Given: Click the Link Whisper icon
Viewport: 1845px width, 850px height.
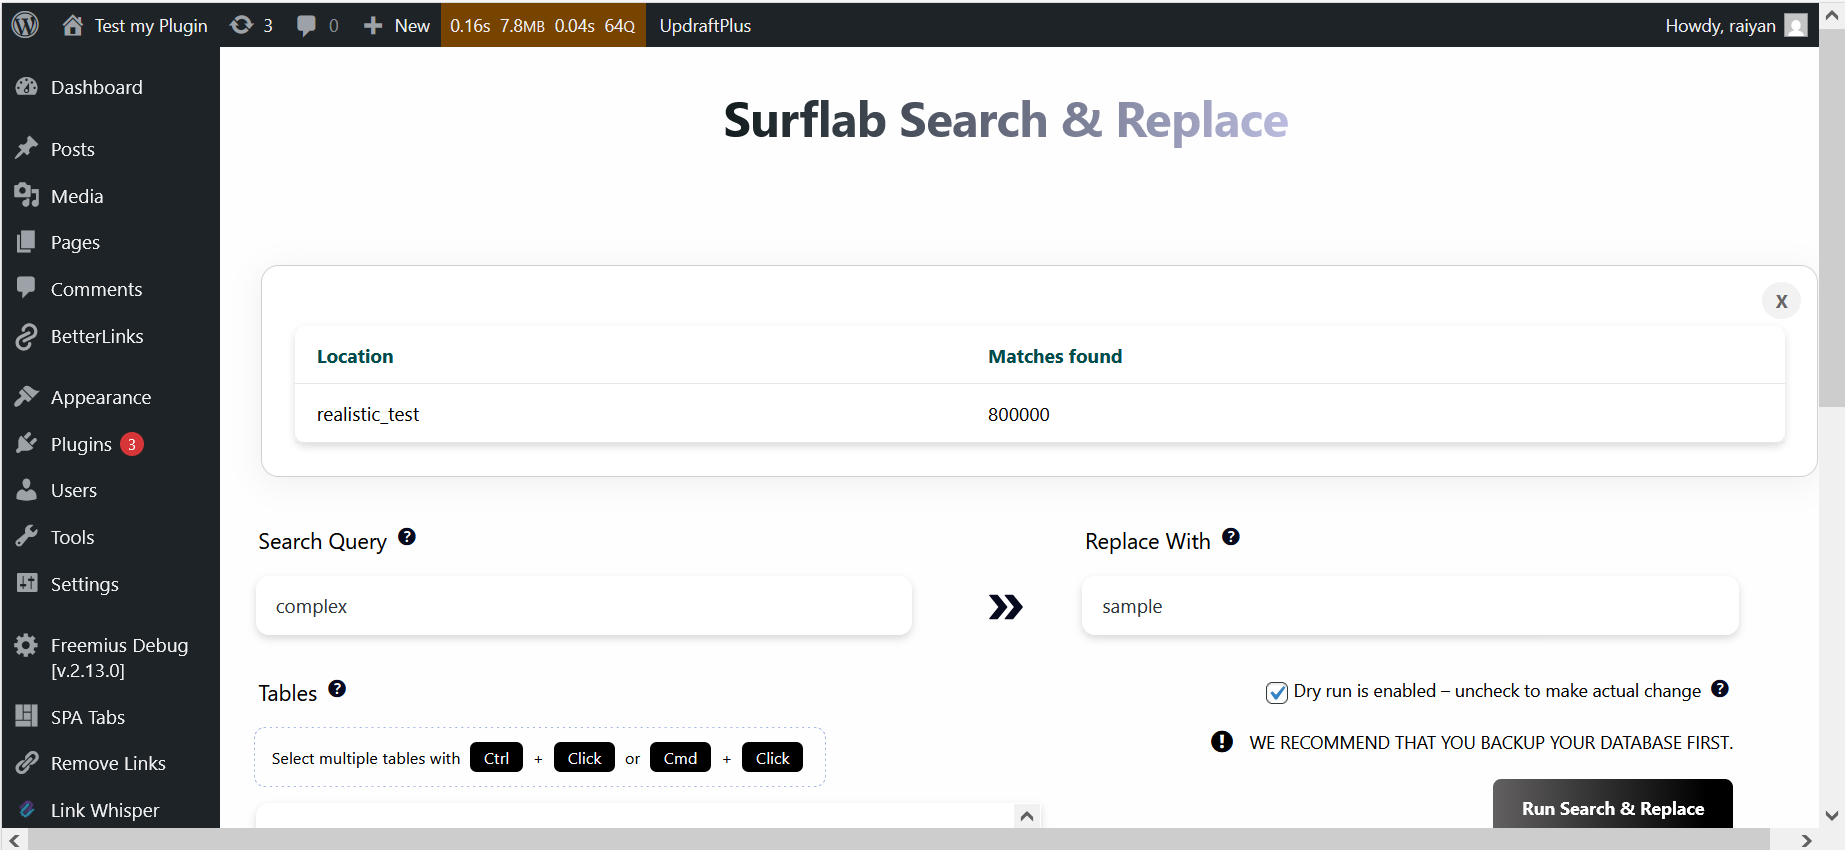Looking at the screenshot, I should point(27,810).
